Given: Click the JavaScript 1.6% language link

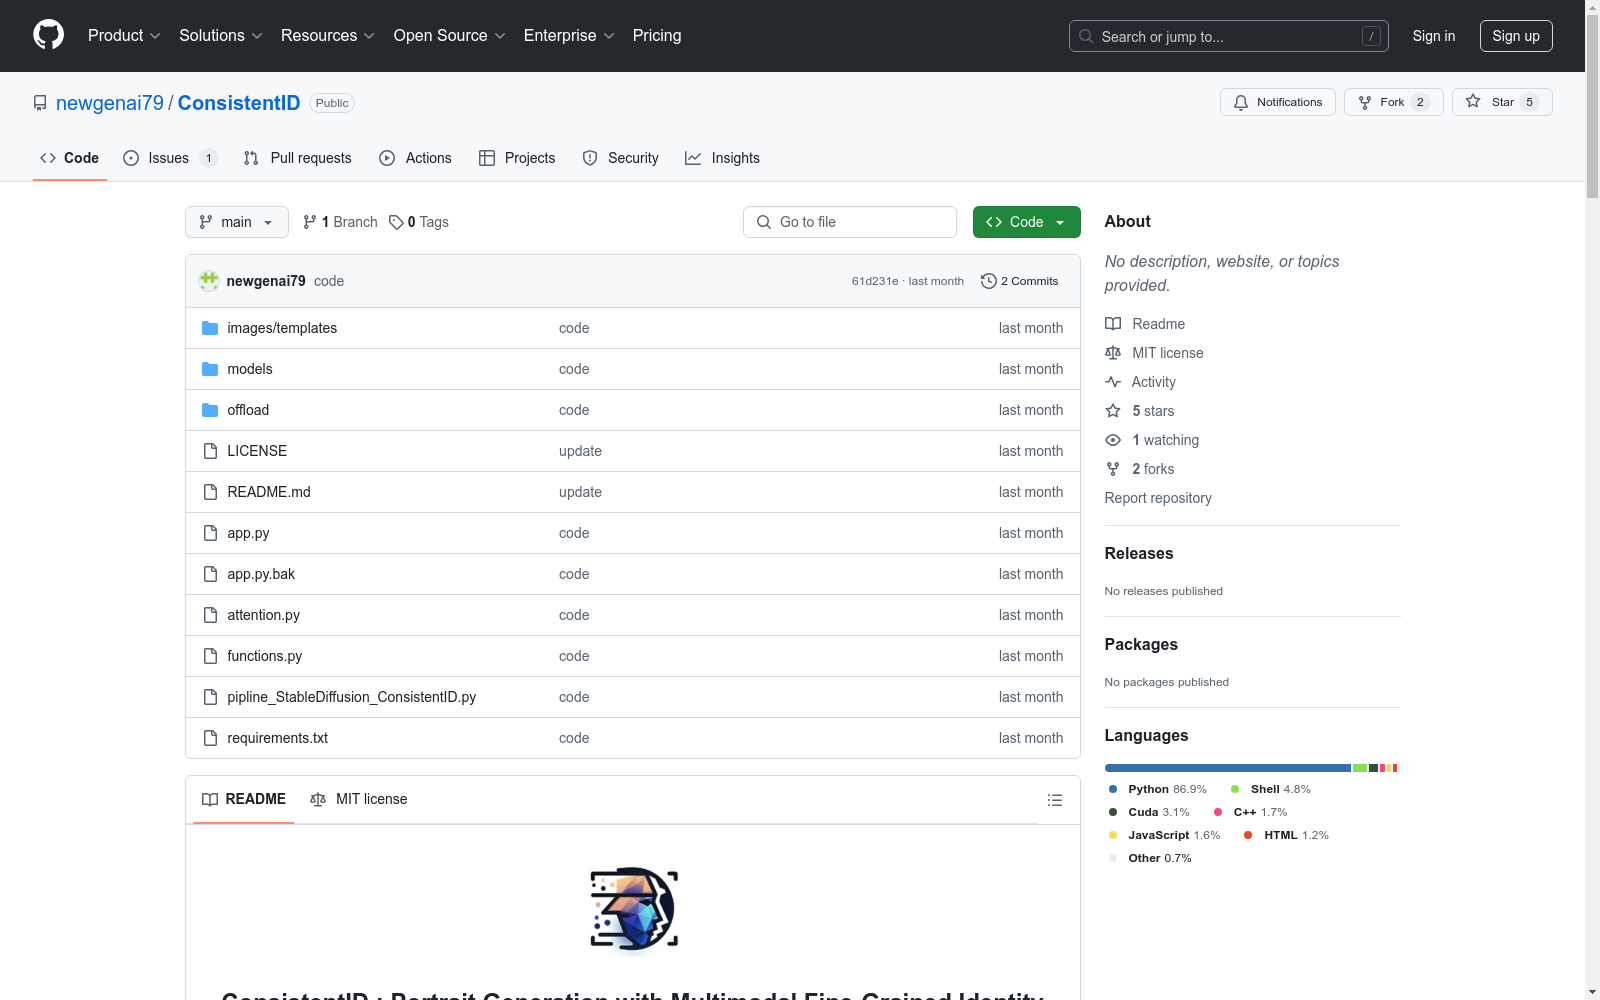Looking at the screenshot, I should pos(1165,835).
